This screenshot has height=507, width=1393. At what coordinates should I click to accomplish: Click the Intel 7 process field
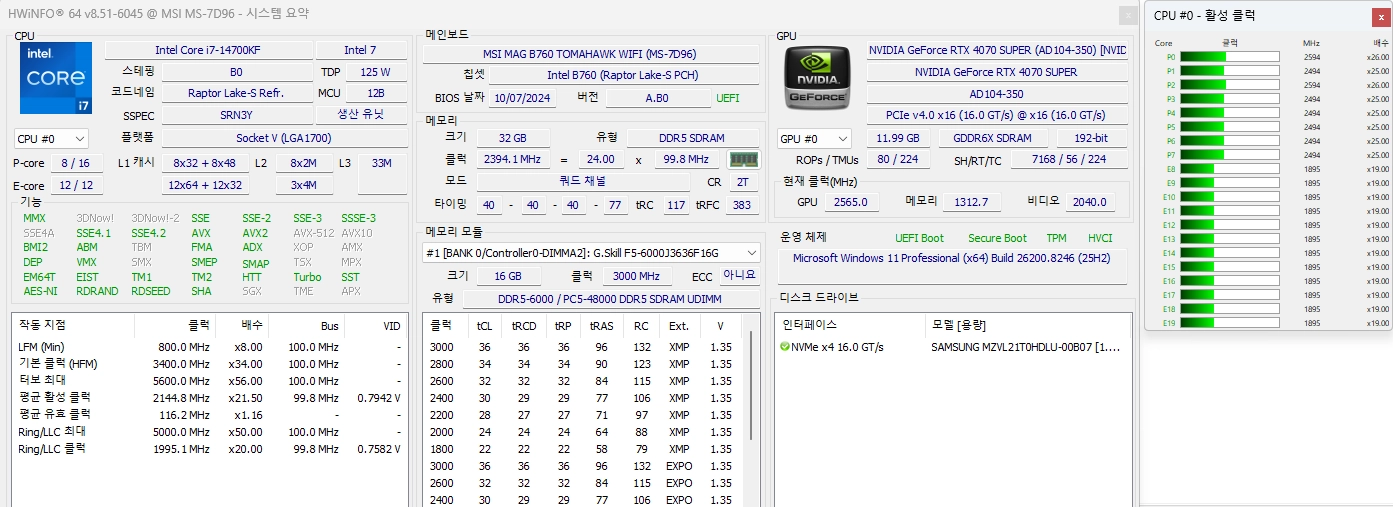(x=360, y=50)
